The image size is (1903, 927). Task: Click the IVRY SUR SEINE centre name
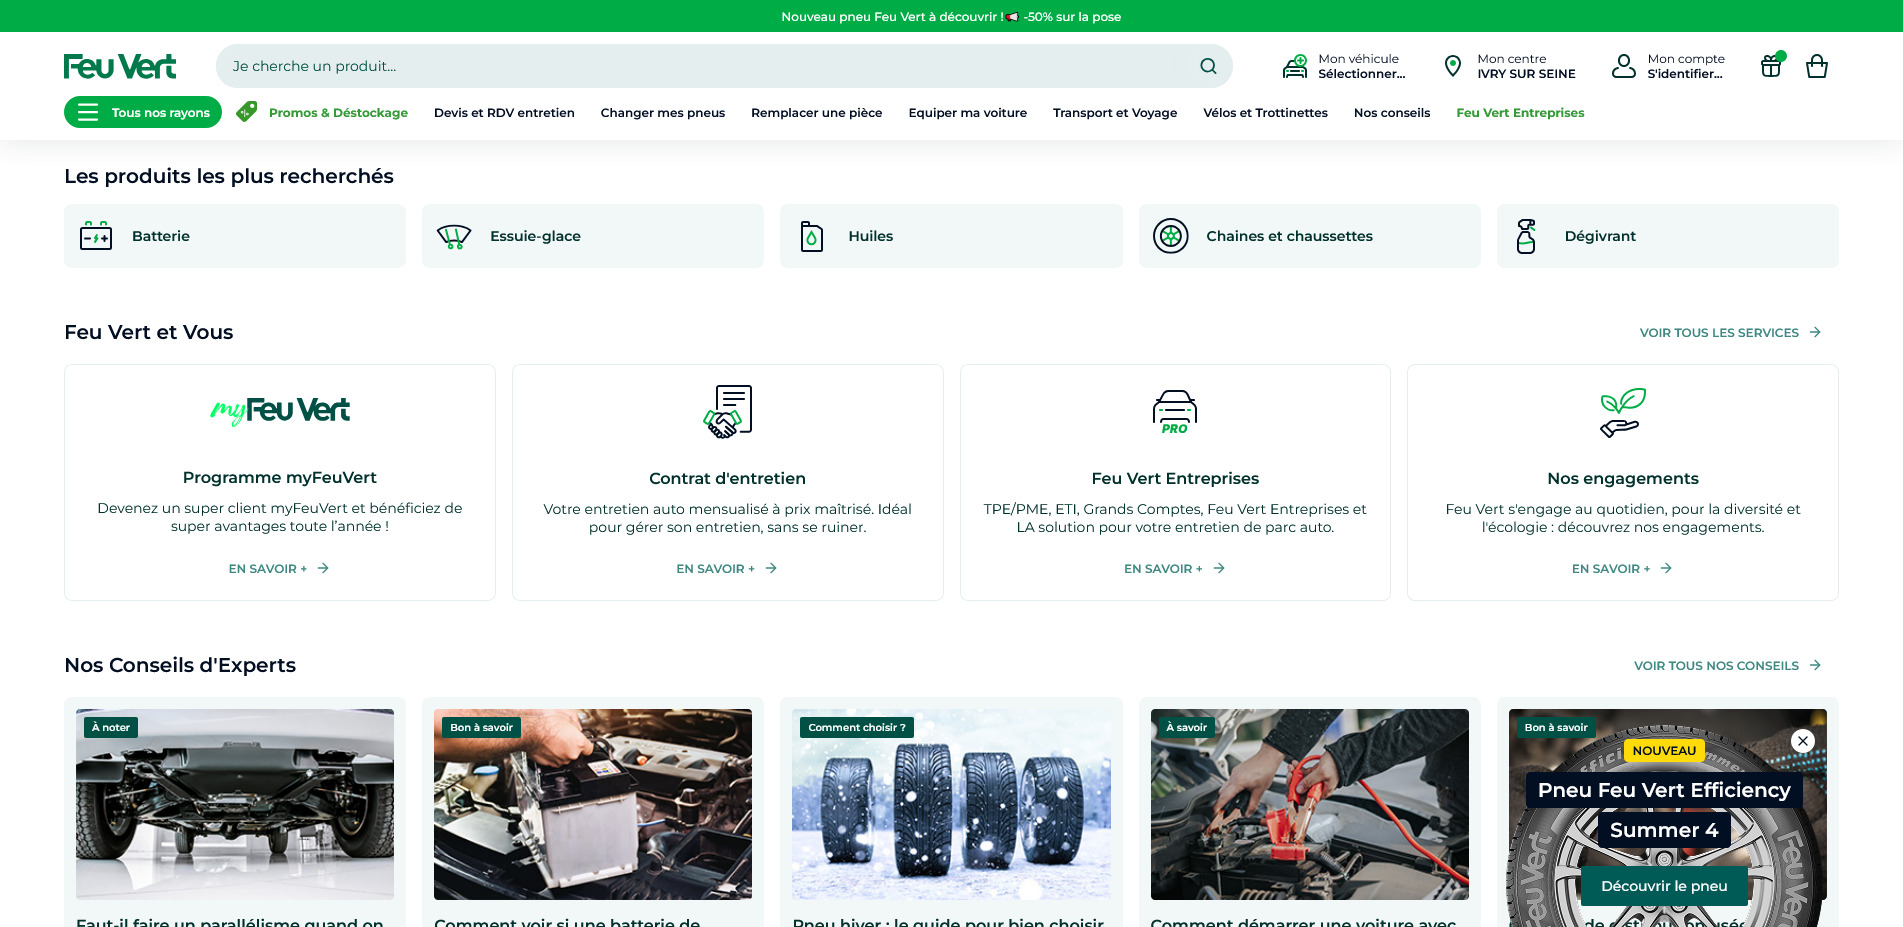(x=1526, y=74)
